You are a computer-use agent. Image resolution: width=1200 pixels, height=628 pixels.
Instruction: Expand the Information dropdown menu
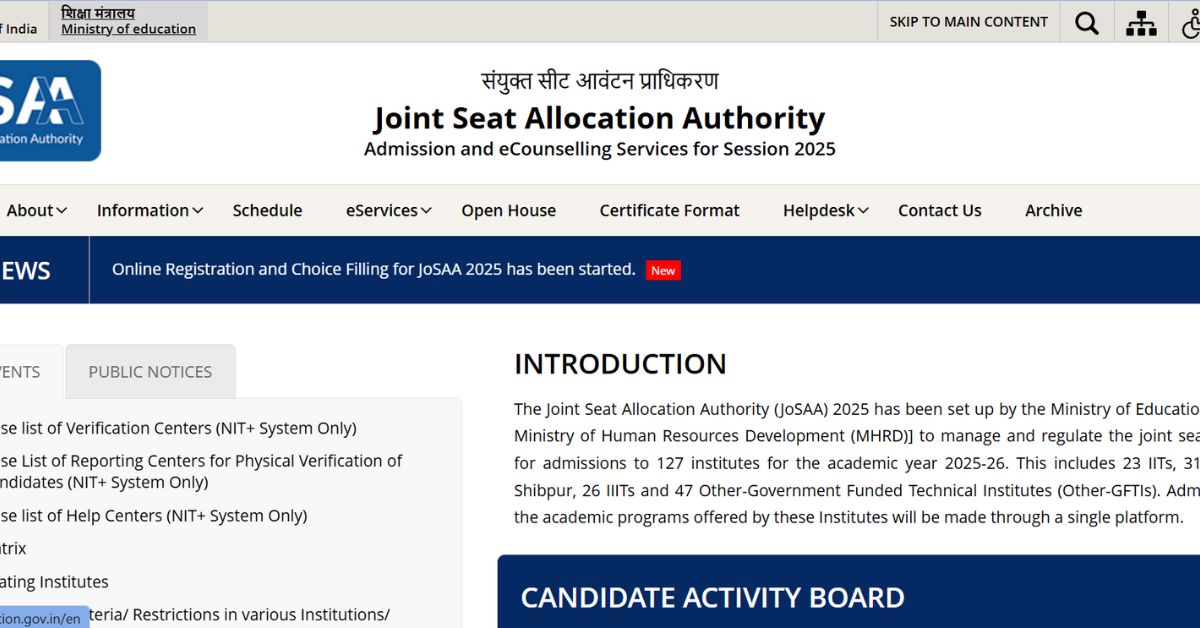coord(150,210)
